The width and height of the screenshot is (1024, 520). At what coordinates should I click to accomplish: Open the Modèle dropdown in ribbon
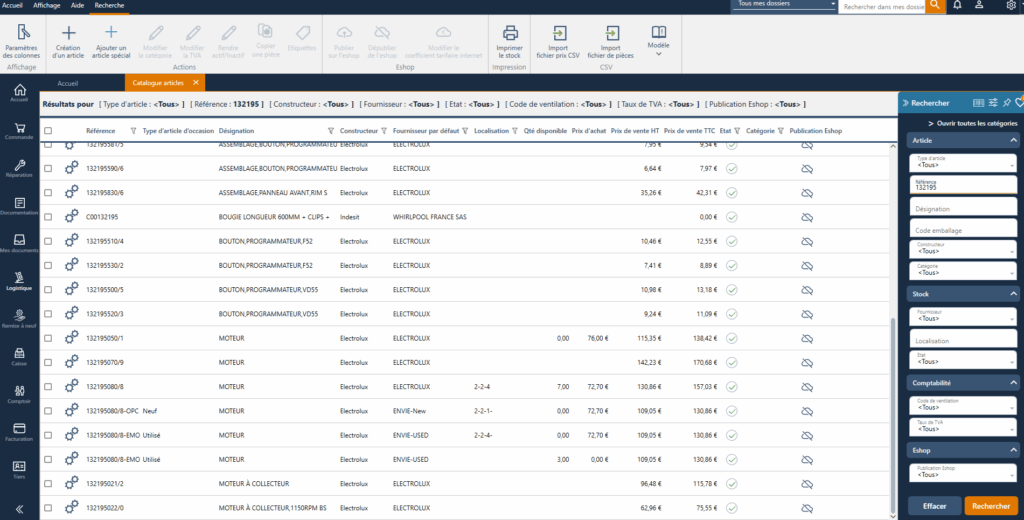click(658, 39)
